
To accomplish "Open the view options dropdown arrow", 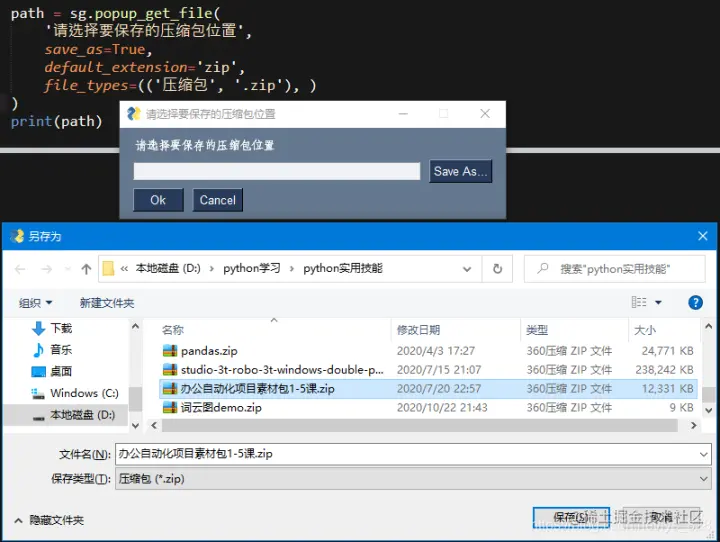I will click(x=658, y=302).
